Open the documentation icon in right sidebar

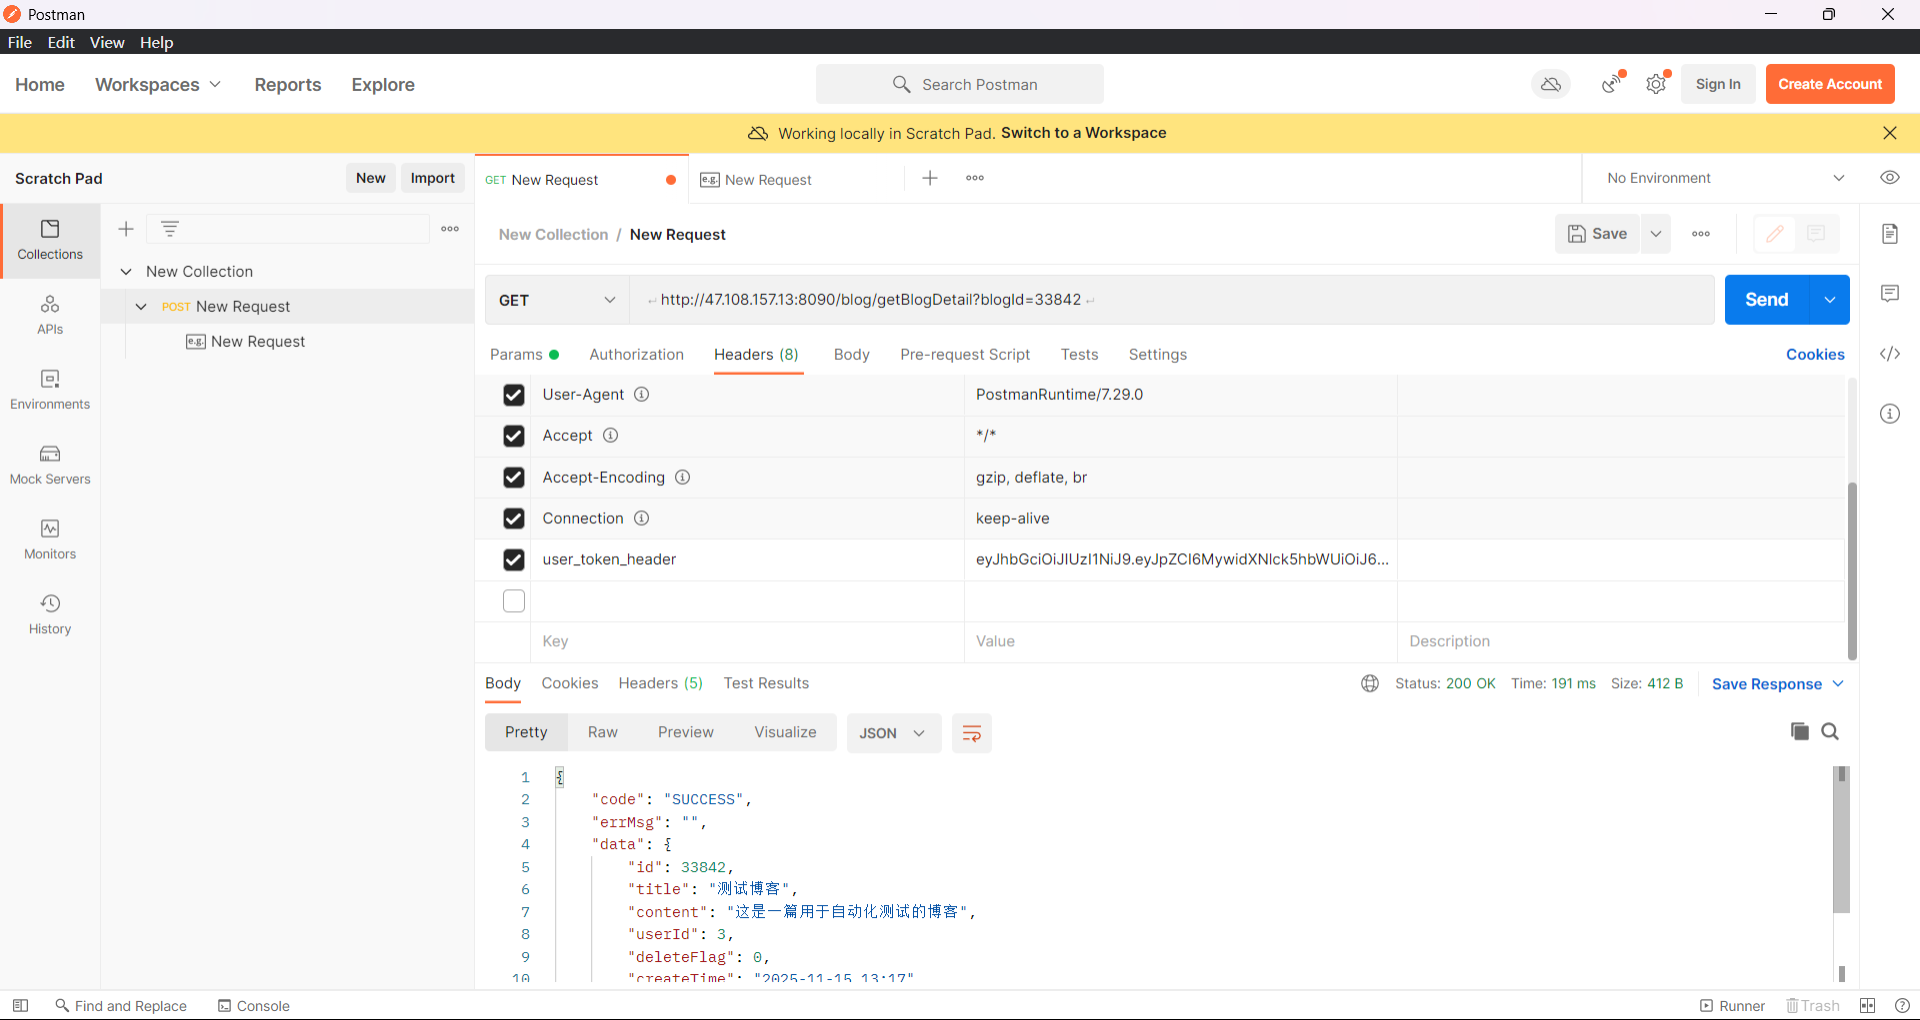[x=1890, y=234]
